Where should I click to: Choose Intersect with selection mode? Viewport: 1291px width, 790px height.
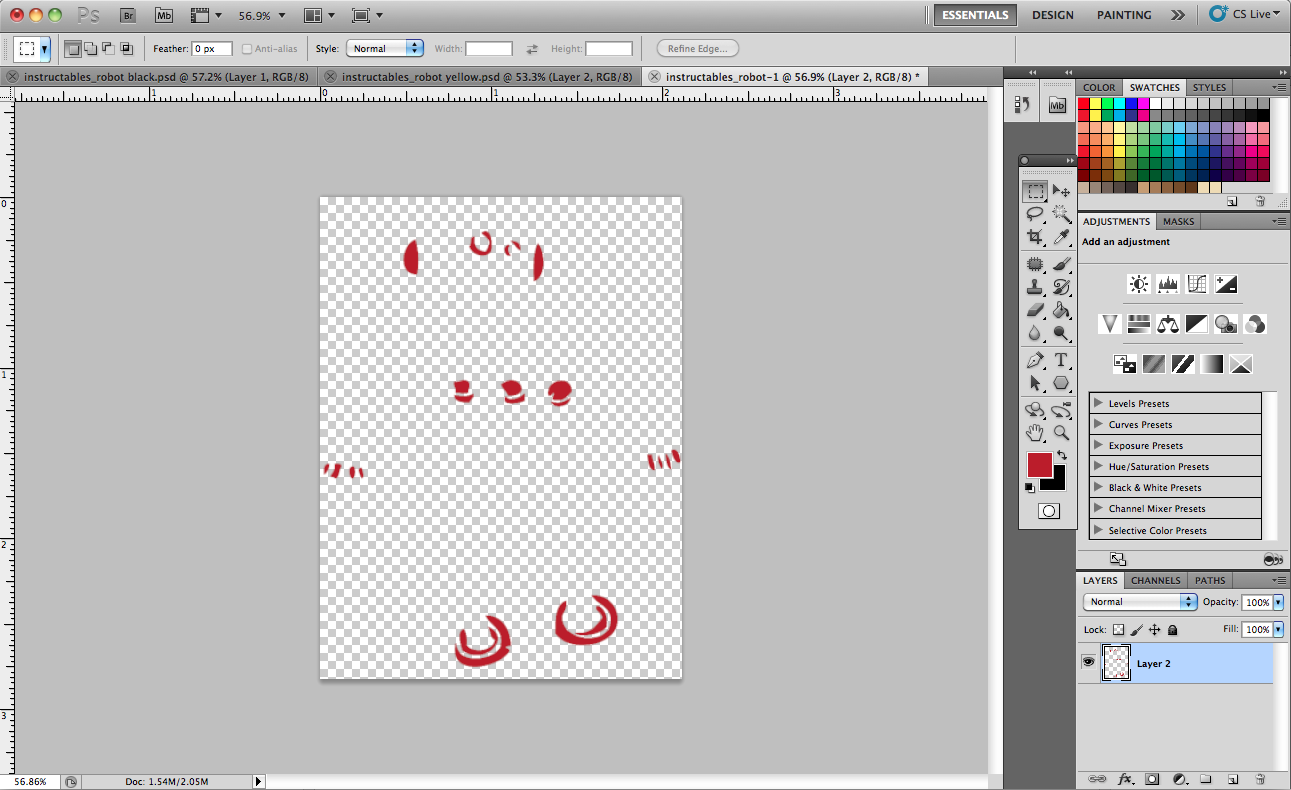tap(127, 48)
